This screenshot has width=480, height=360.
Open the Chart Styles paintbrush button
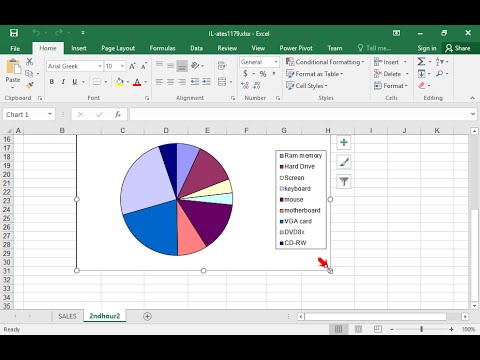(344, 162)
